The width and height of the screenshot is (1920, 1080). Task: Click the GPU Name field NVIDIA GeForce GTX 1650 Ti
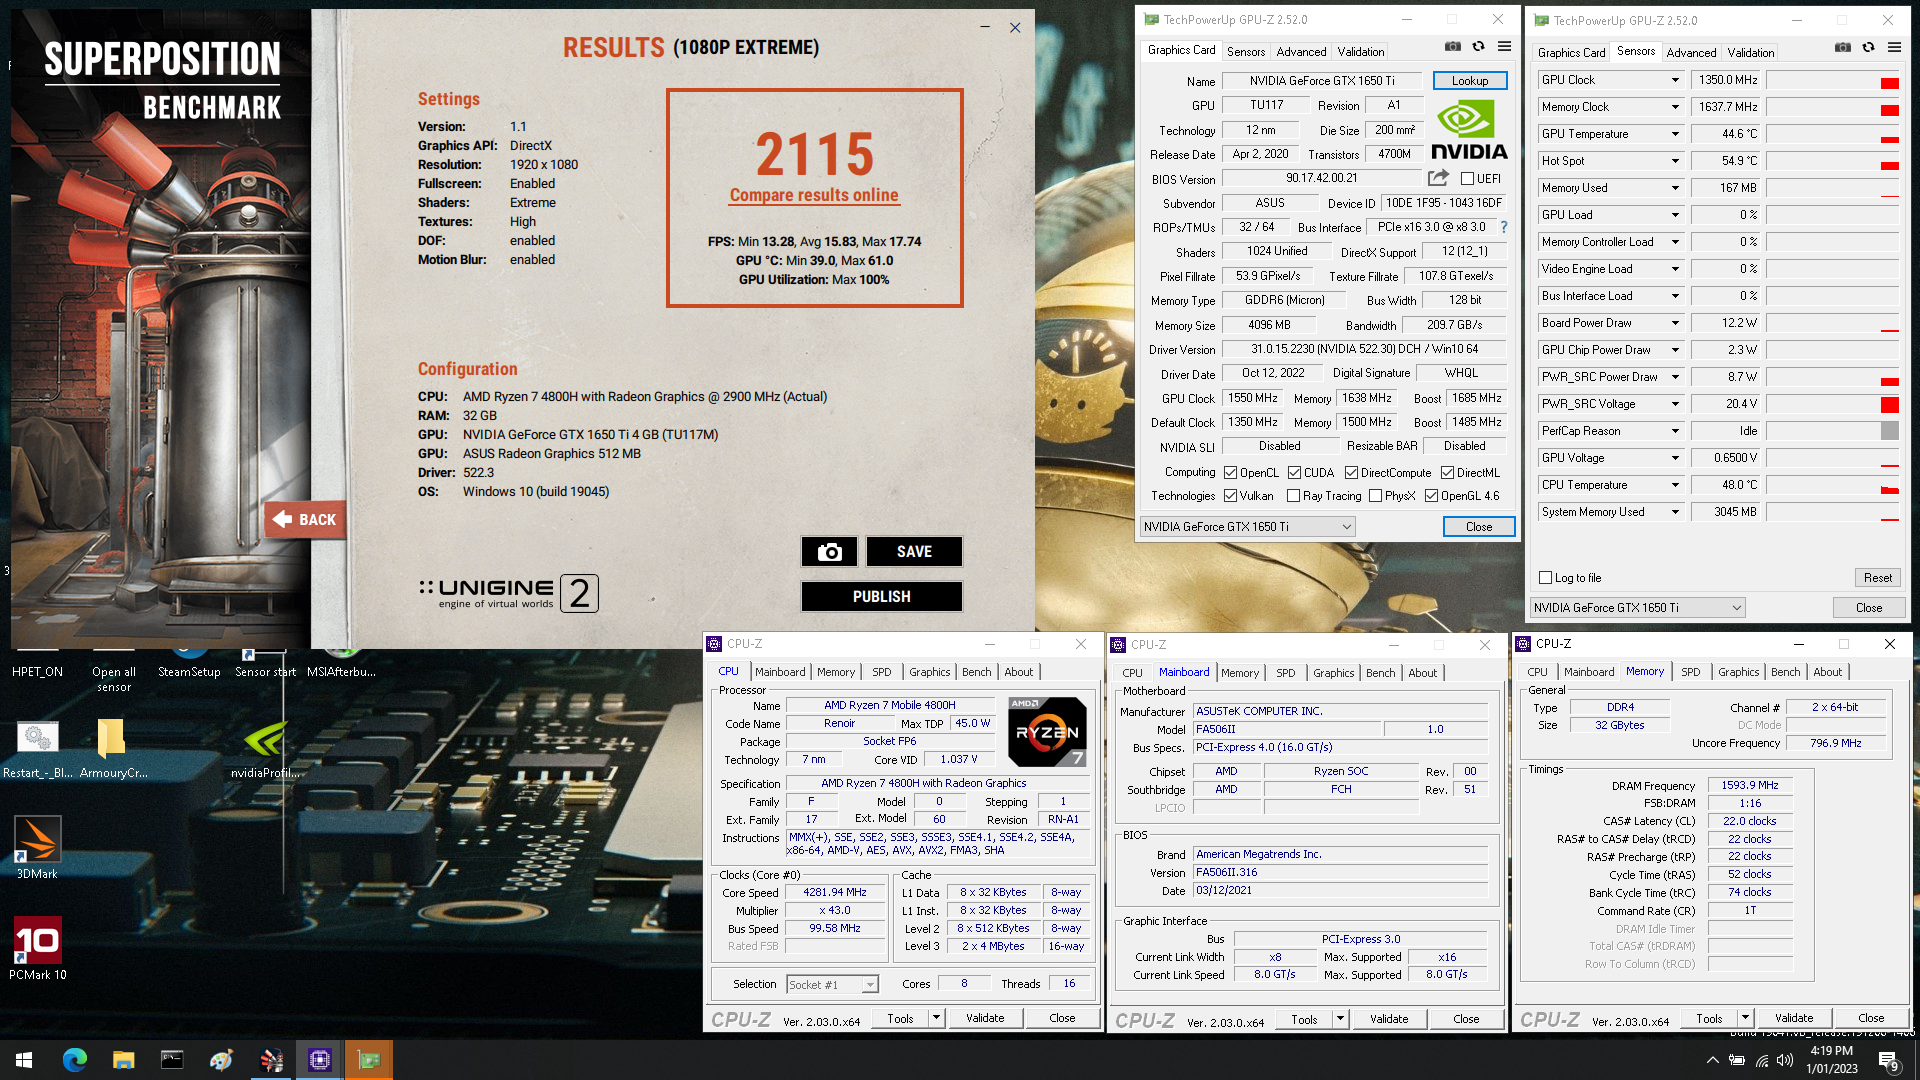click(1322, 81)
